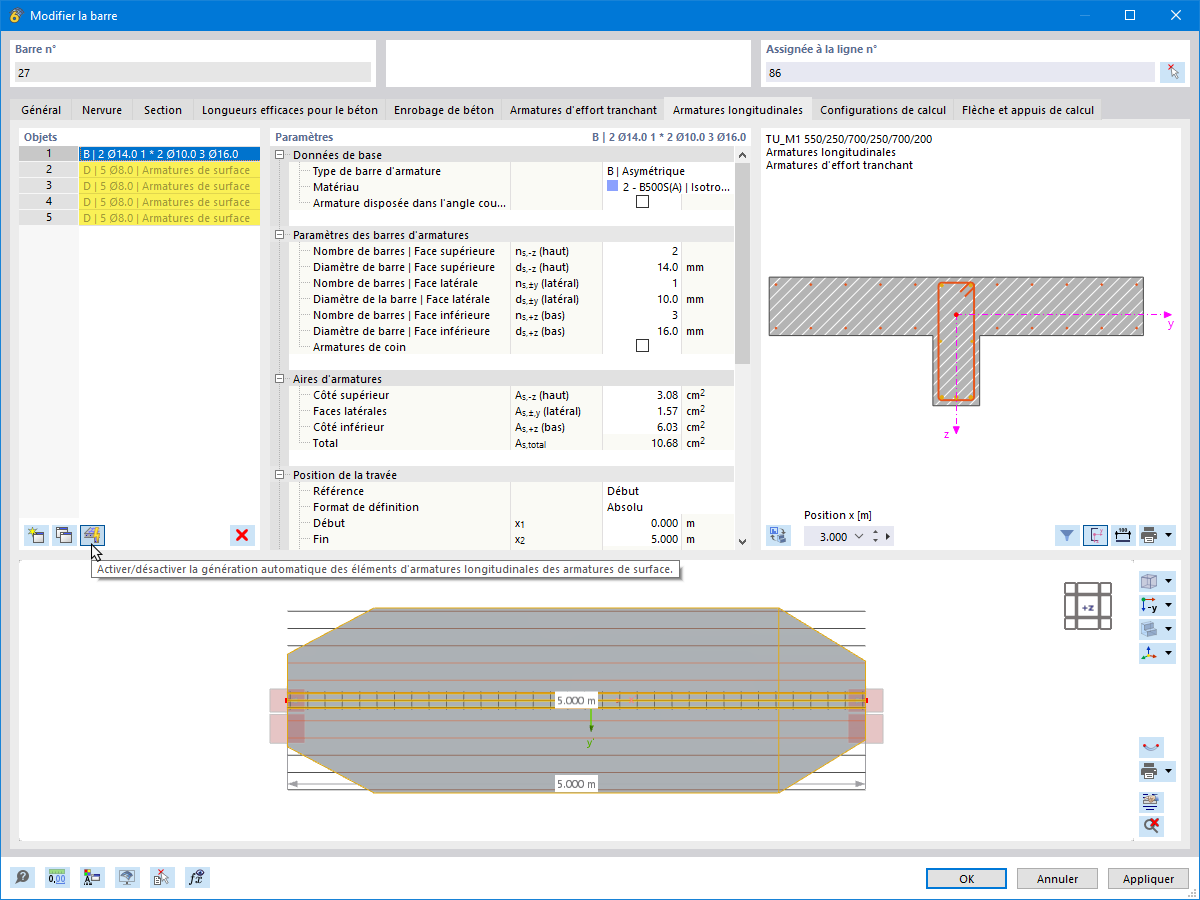Click the funnel filter icon in section view
This screenshot has height=900, width=1200.
click(x=1067, y=536)
